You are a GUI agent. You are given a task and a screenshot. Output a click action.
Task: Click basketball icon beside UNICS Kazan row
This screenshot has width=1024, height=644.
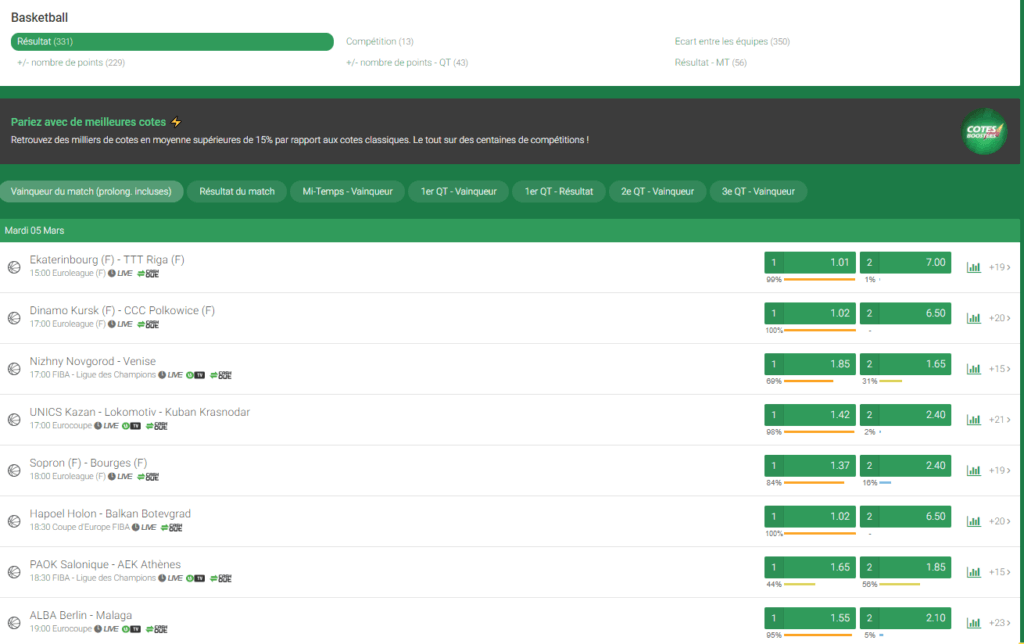click(14, 419)
